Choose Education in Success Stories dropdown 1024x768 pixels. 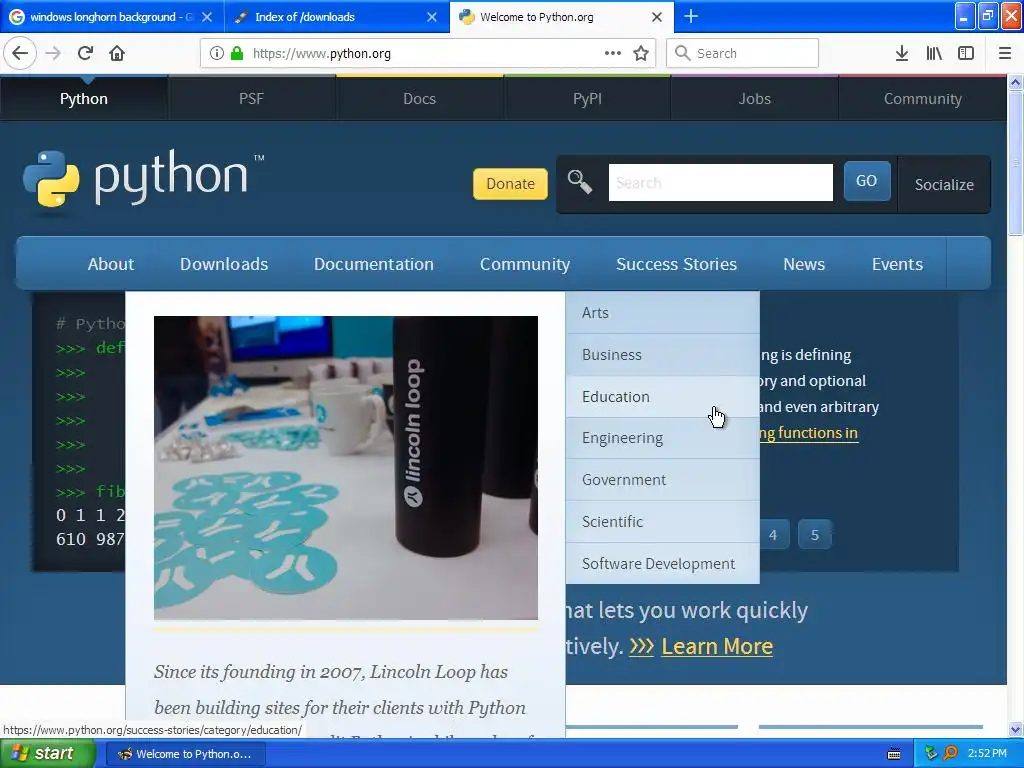(x=662, y=396)
